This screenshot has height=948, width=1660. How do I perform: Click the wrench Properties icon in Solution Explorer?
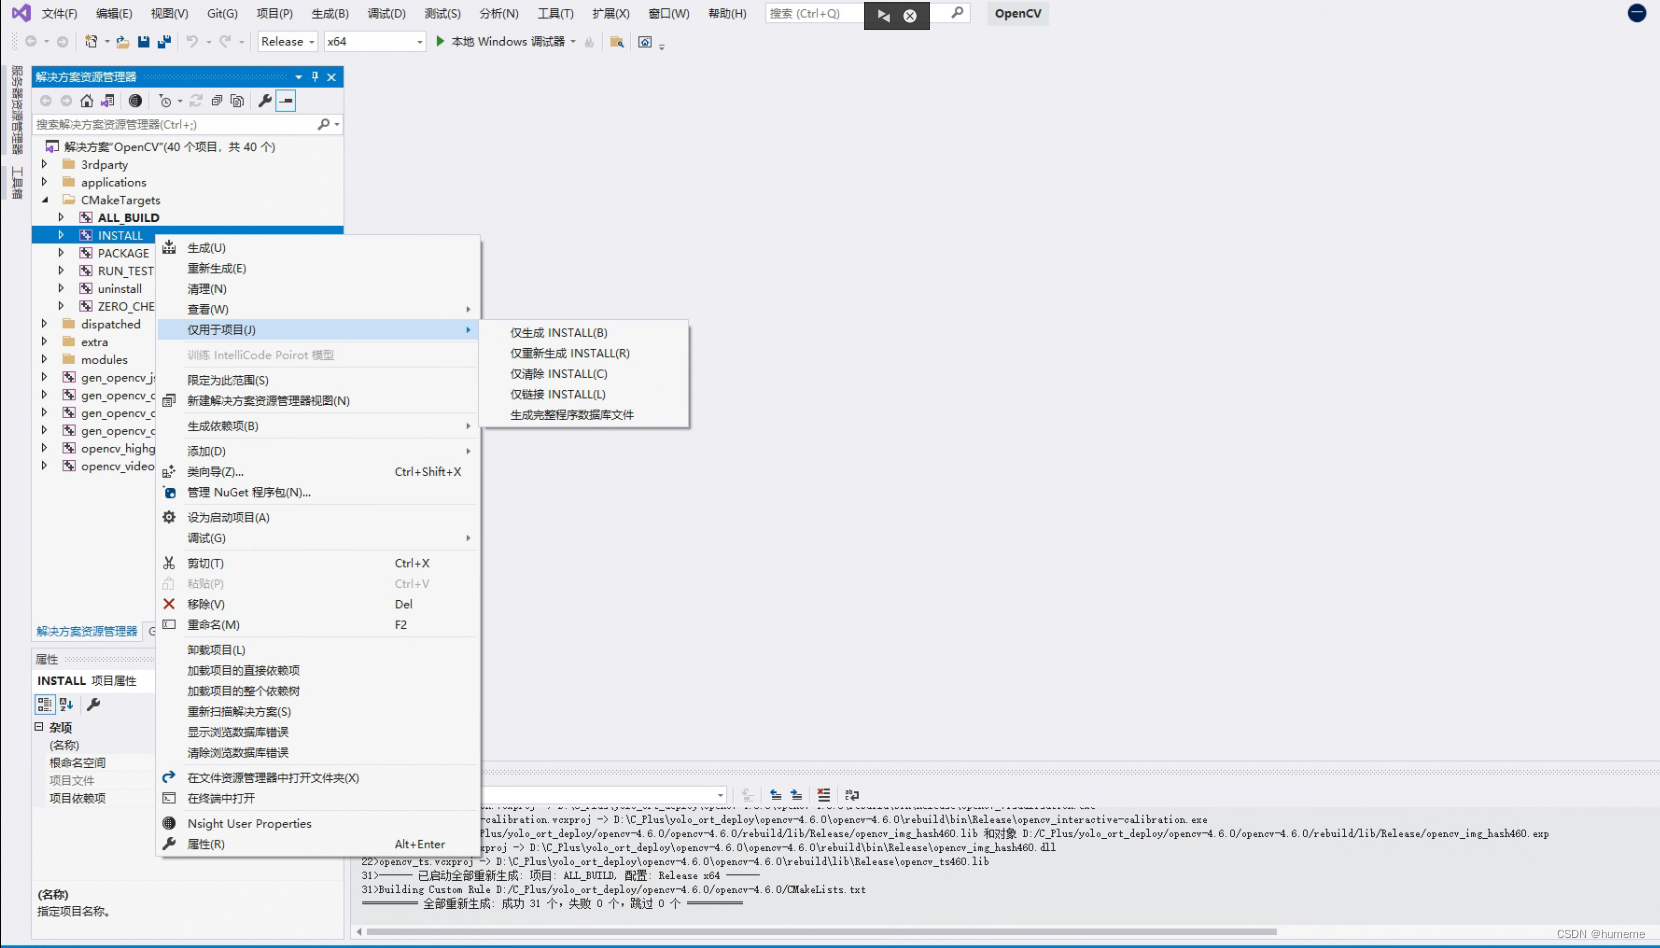point(264,100)
